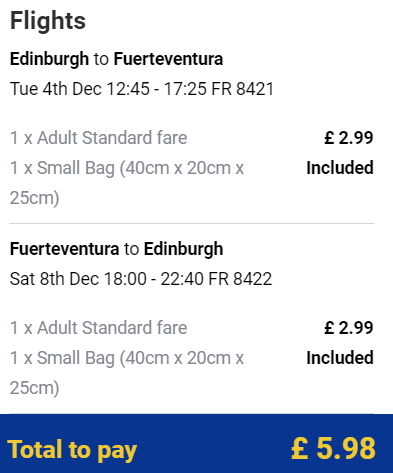Click Edinburgh in the return route
The image size is (393, 473).
(183, 249)
